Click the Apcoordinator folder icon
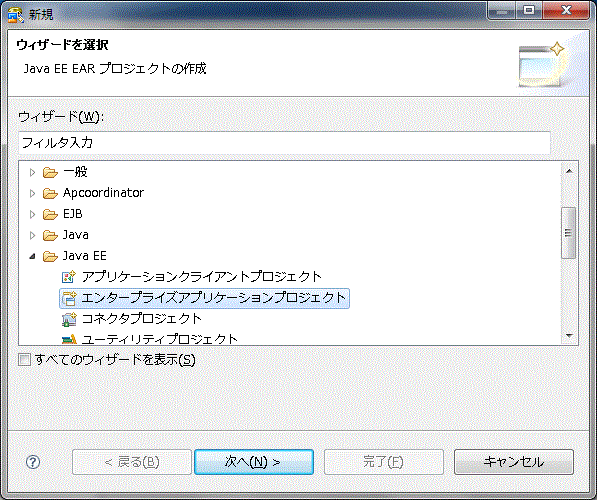Image resolution: width=597 pixels, height=500 pixels. [x=50, y=193]
